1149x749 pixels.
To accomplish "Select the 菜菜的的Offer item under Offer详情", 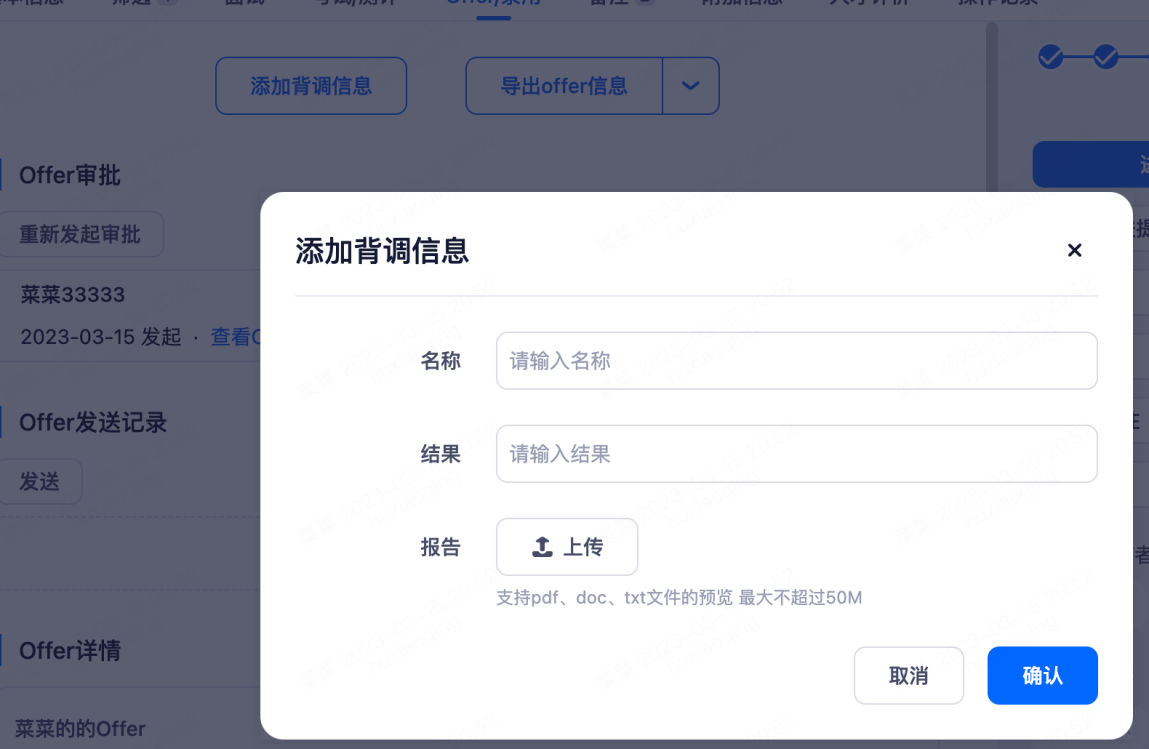I will pos(80,728).
